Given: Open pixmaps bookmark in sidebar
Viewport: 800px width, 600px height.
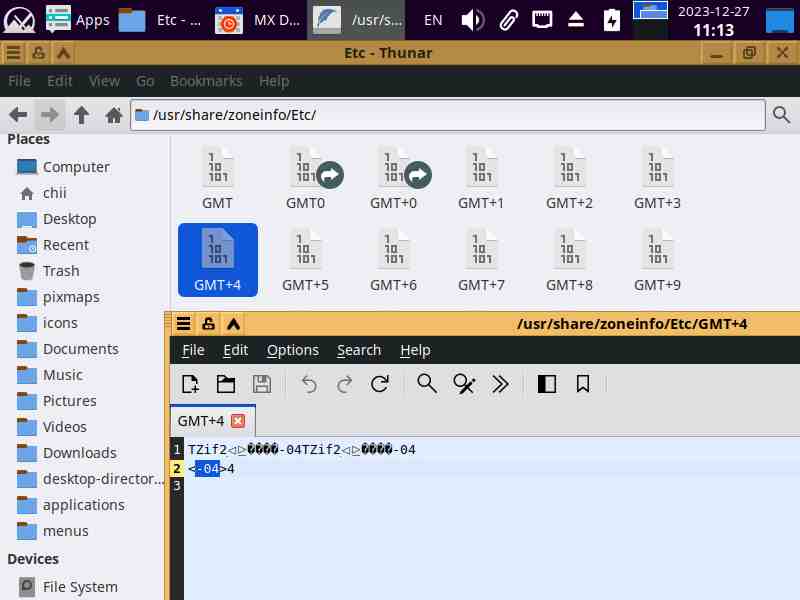Looking at the screenshot, I should [71, 297].
